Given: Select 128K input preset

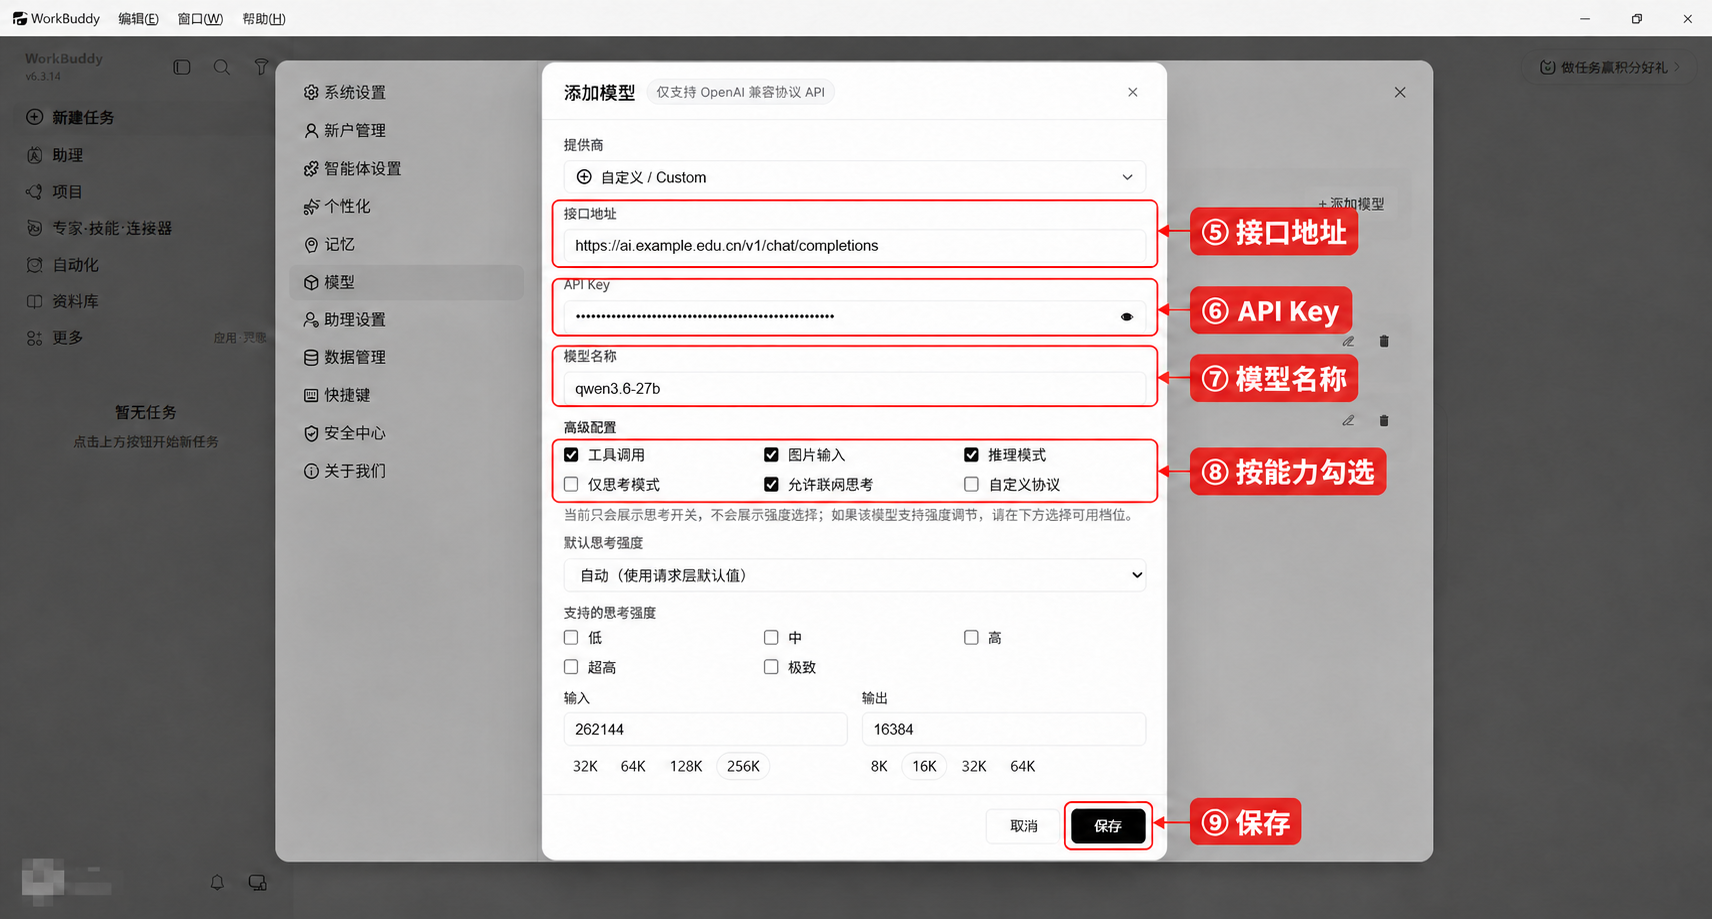Looking at the screenshot, I should (x=686, y=766).
